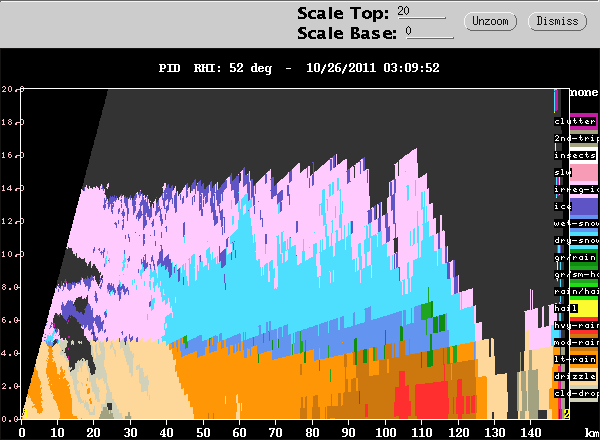Image resolution: width=600 pixels, height=440 pixels.
Task: Click the '2.0' height axis label
Action: click(x=10, y=386)
